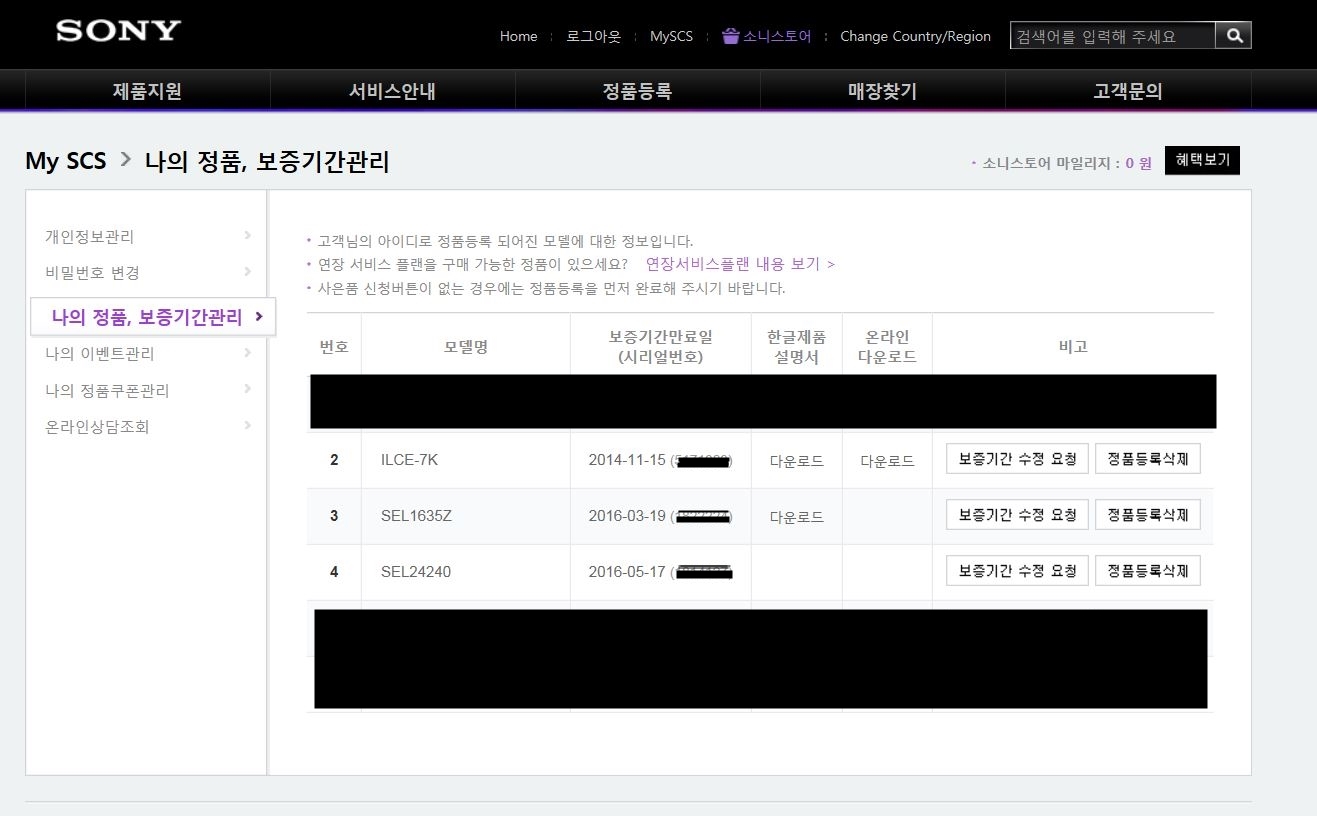Expand 비밀번호 변경 sidebar item
This screenshot has width=1317, height=816.
tap(92, 273)
